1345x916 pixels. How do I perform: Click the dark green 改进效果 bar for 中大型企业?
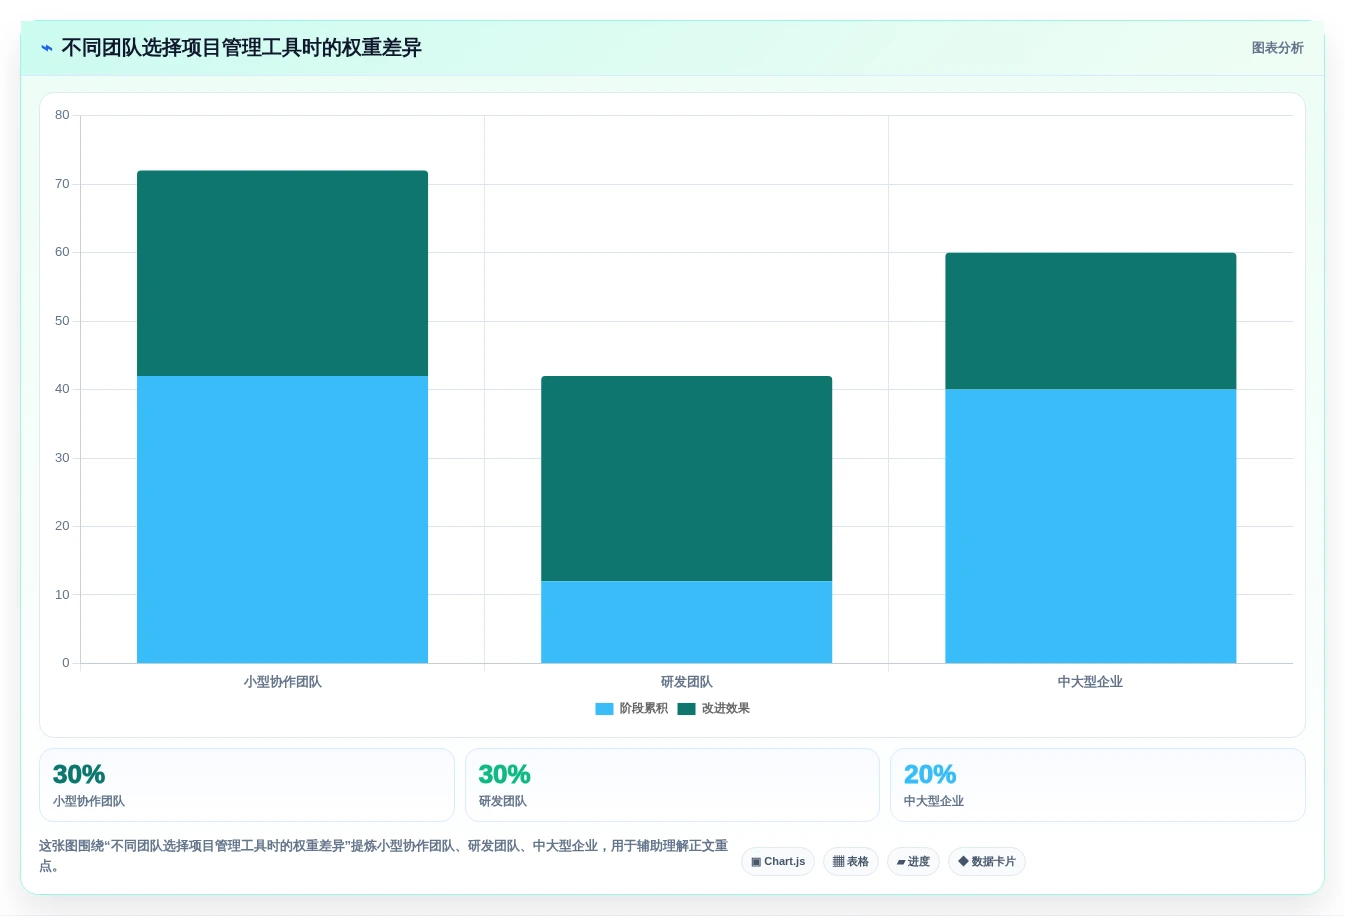[1090, 321]
